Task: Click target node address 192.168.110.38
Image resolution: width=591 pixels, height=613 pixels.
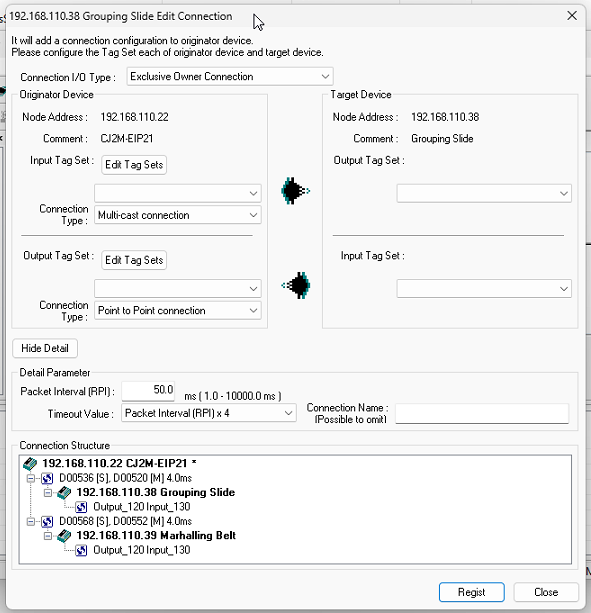Action: coord(445,117)
